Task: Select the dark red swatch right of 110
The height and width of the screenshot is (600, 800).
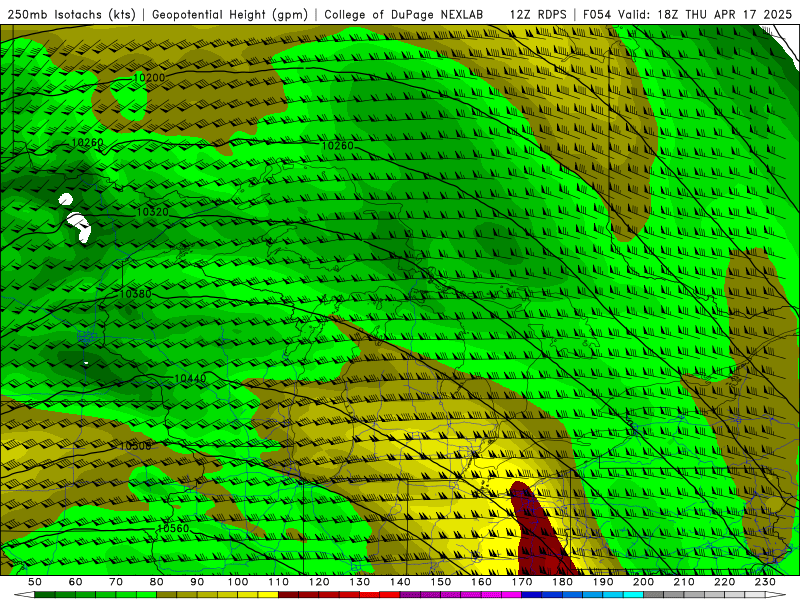Action: point(289,595)
